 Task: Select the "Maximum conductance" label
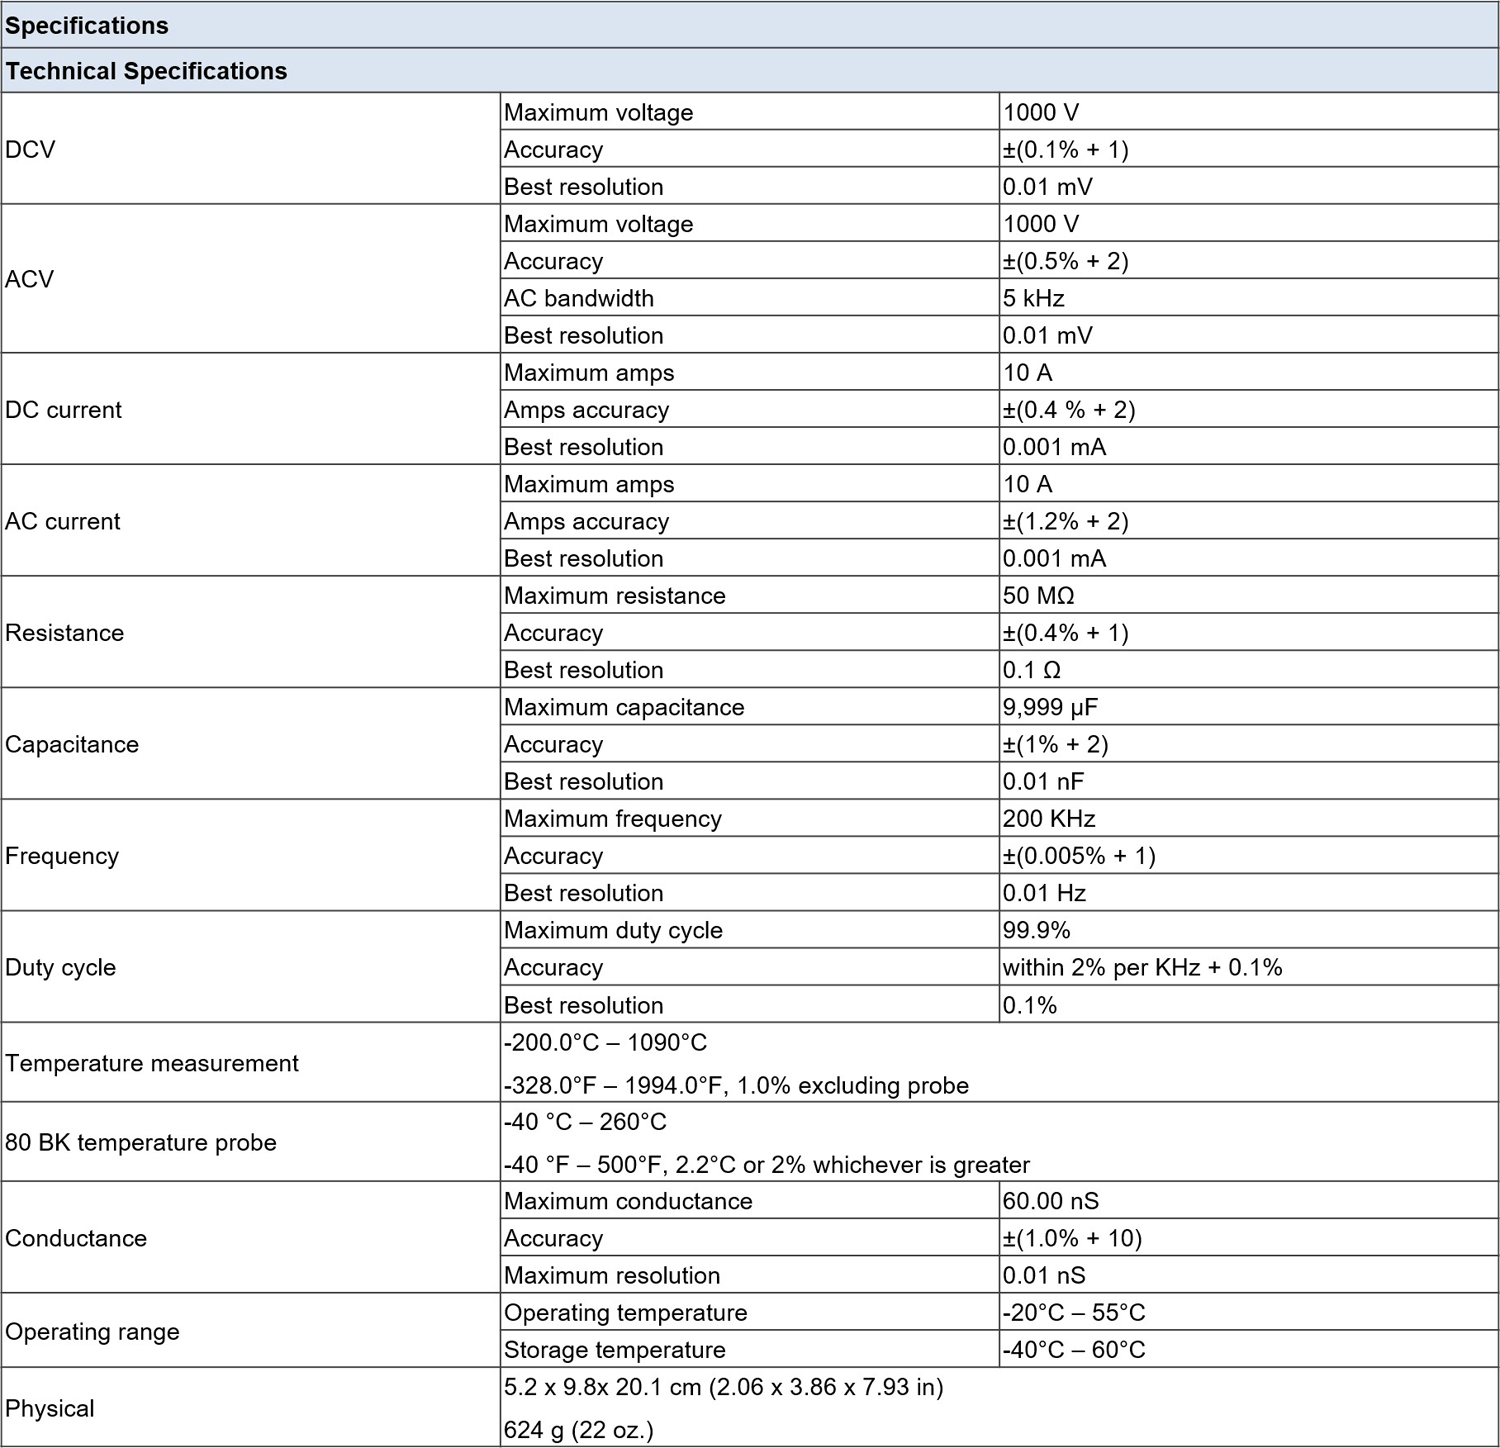pyautogui.click(x=628, y=1201)
